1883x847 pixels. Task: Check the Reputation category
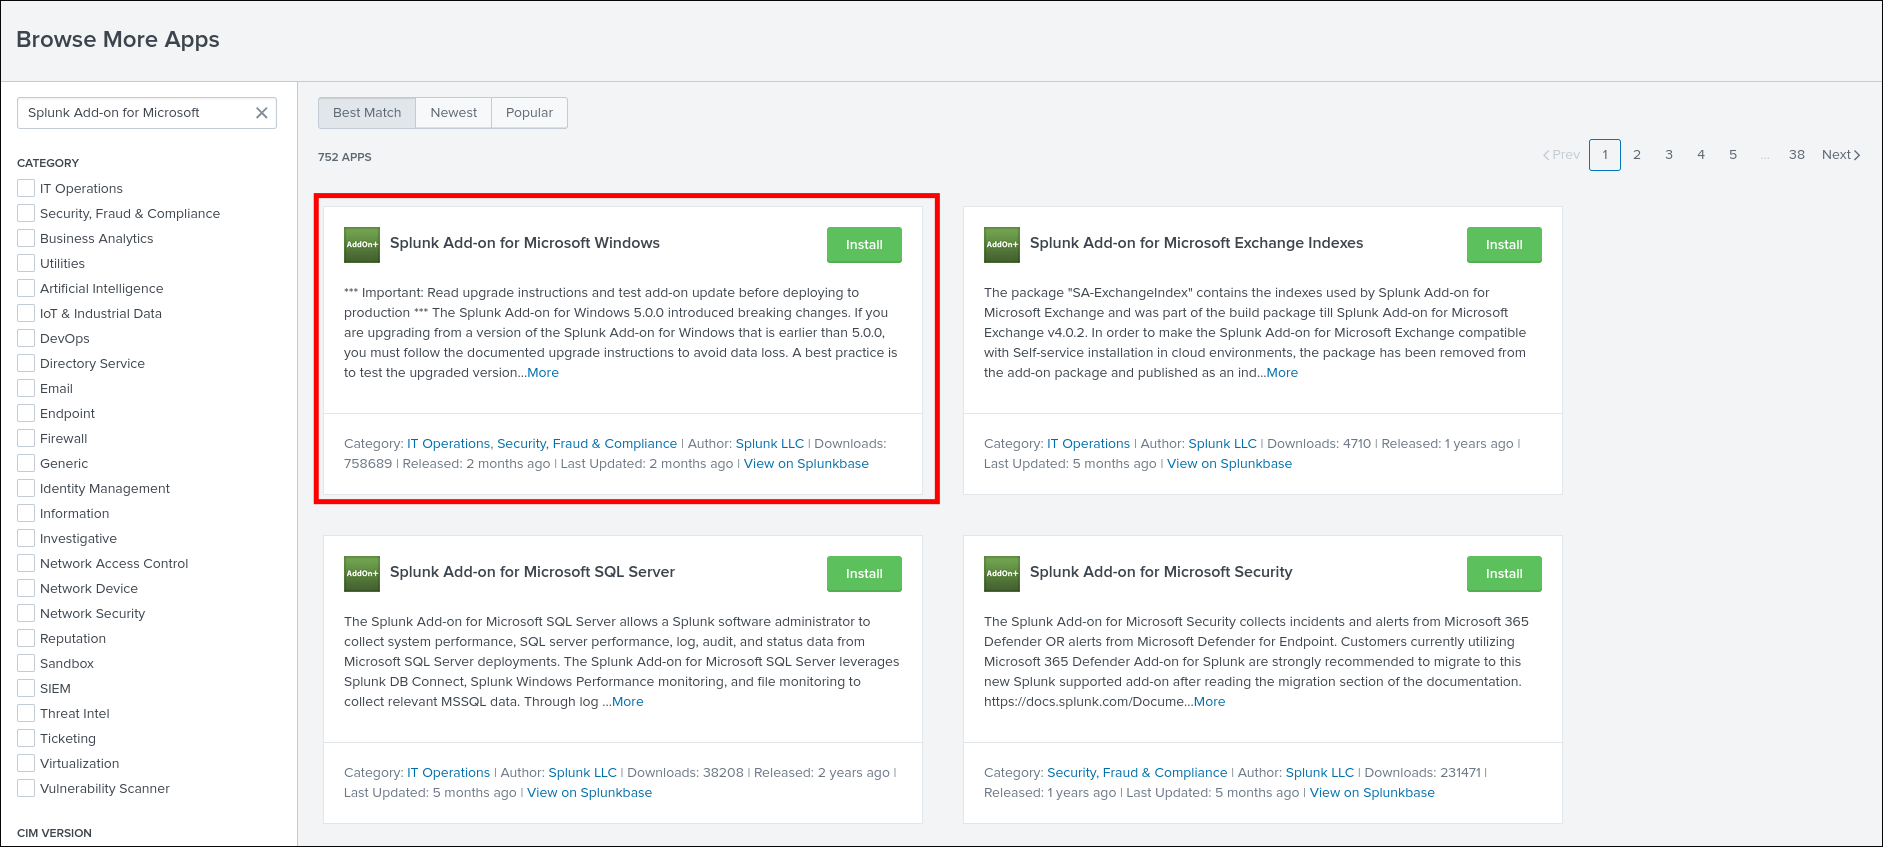pos(26,638)
